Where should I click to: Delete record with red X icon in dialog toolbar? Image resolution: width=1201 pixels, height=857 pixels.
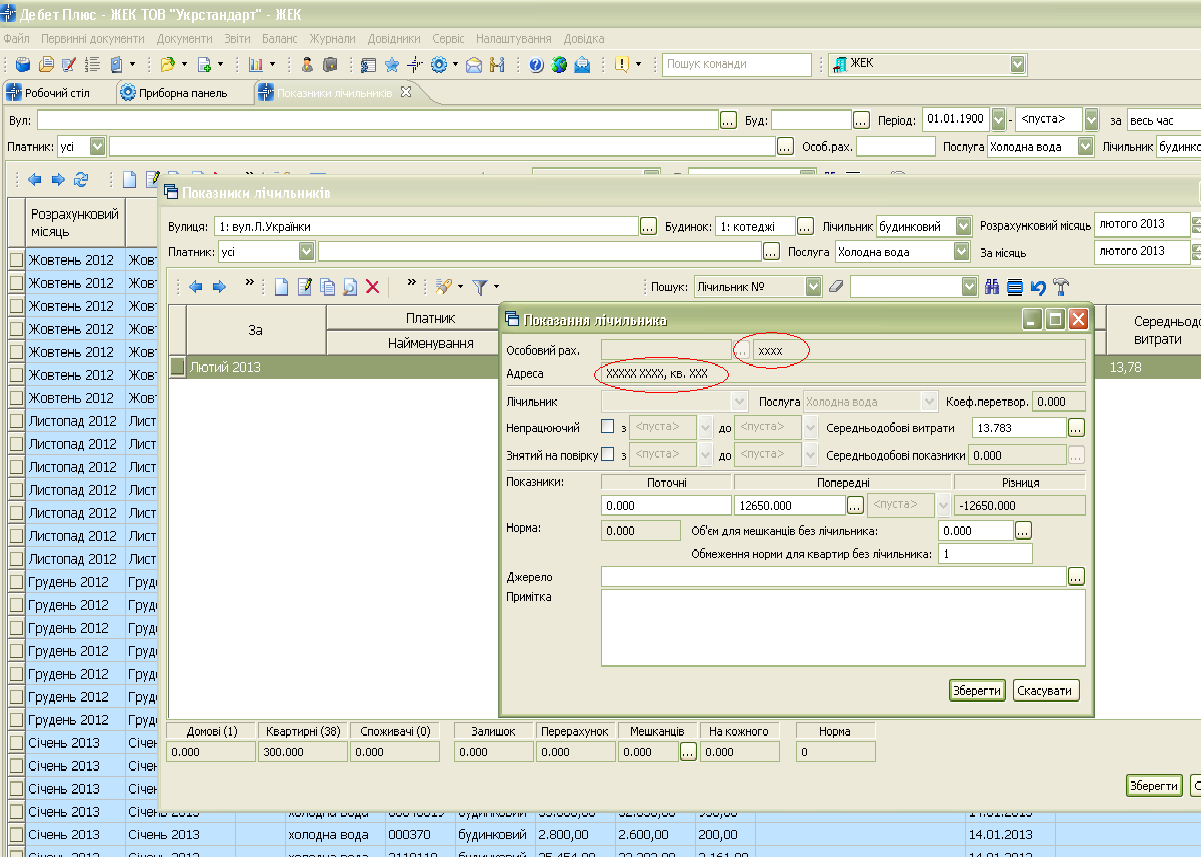click(x=372, y=287)
